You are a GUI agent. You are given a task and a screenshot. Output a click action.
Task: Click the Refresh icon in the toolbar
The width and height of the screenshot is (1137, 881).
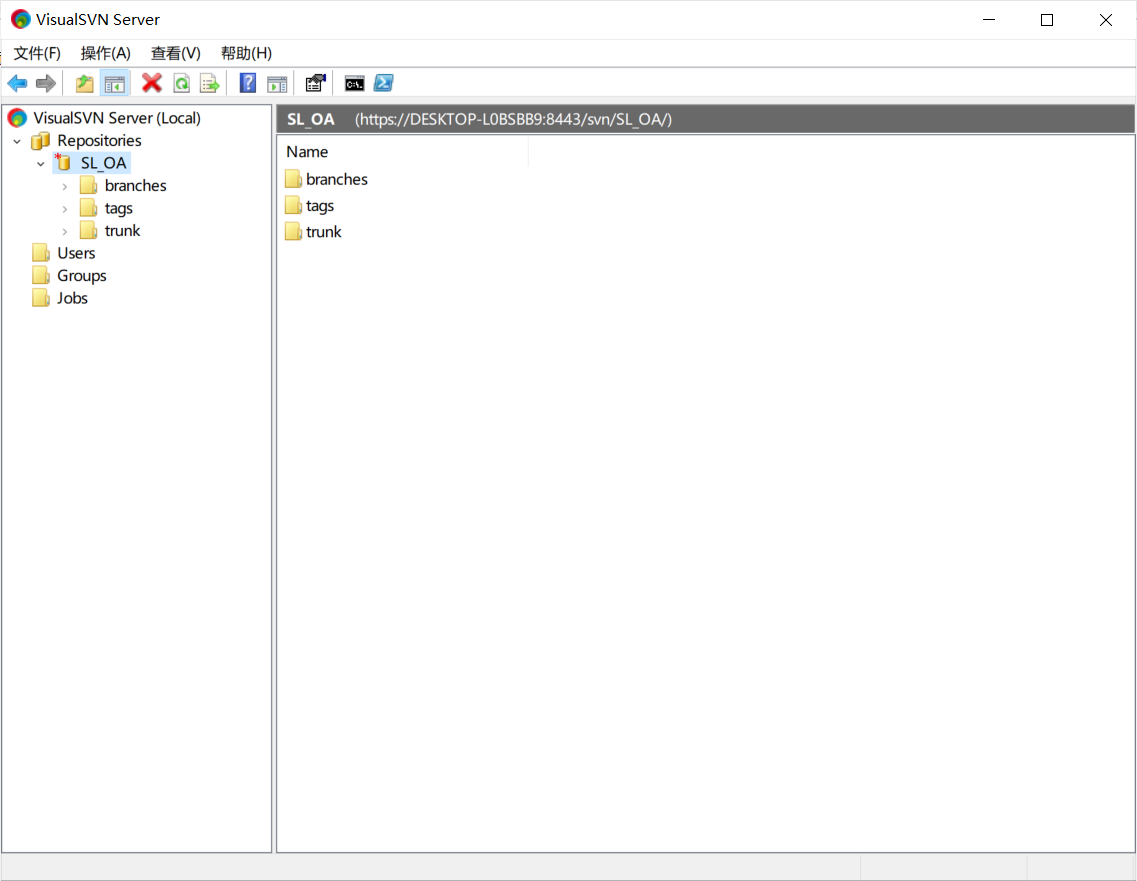coord(181,83)
